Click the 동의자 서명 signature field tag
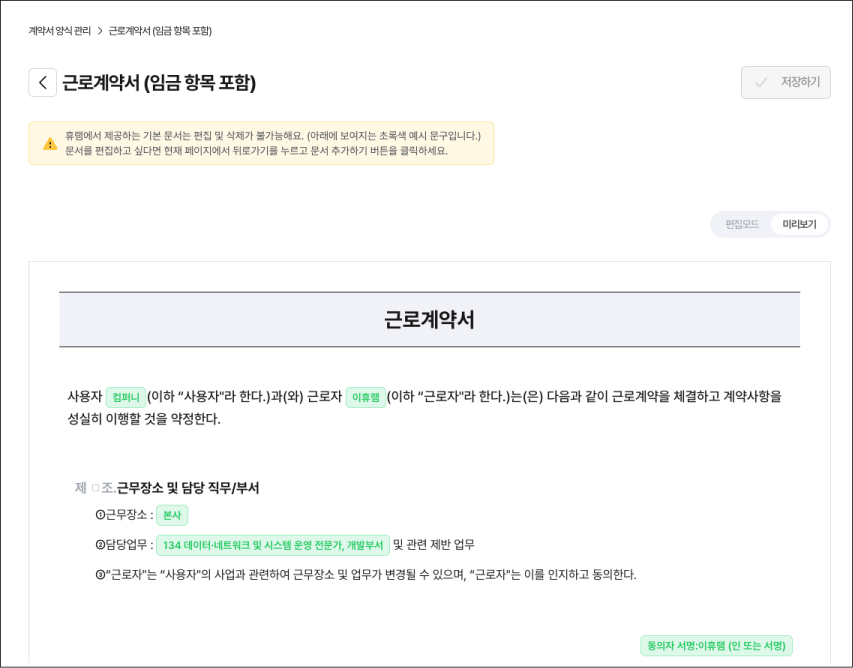Screen dimensions: 853x668 (x=716, y=646)
